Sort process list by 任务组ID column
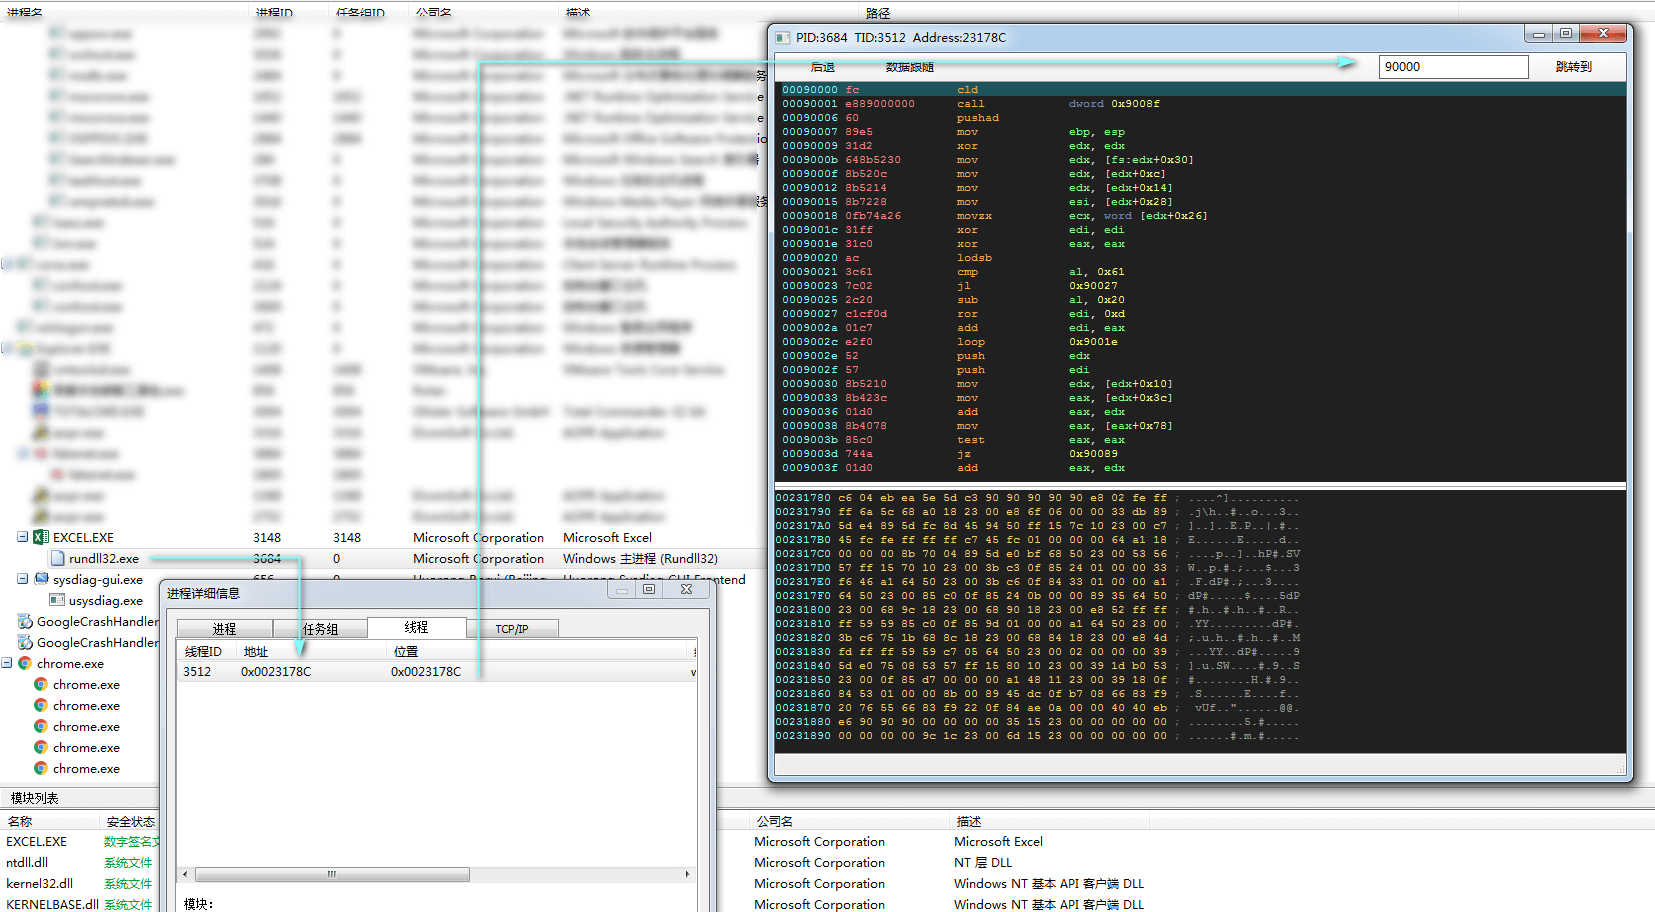1655x912 pixels. [360, 12]
